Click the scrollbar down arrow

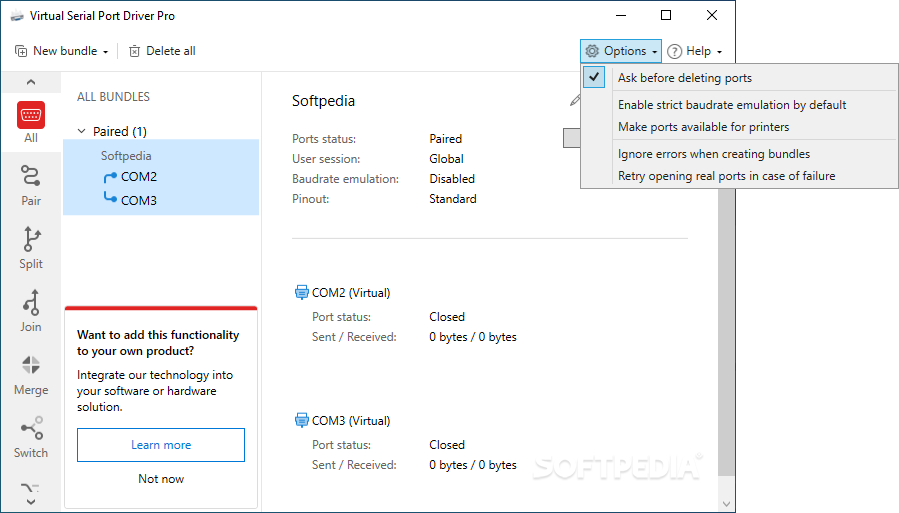click(x=726, y=504)
